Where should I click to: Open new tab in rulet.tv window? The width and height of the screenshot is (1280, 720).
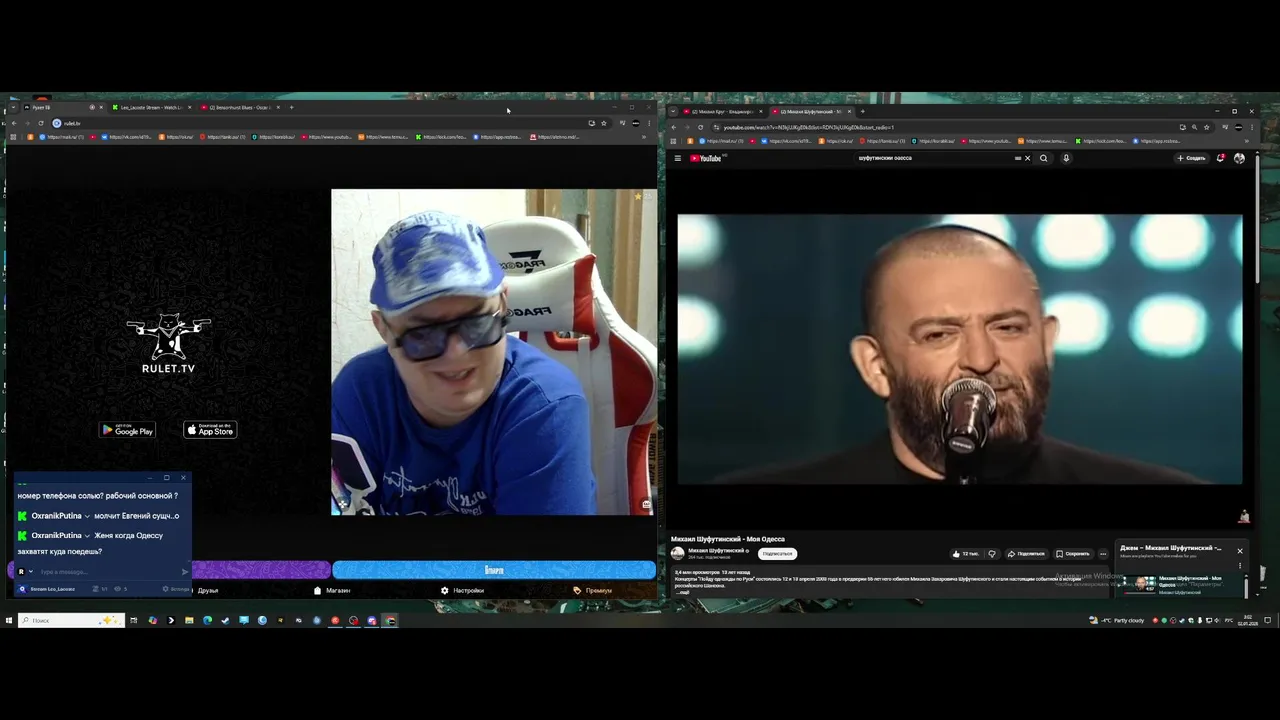[x=291, y=107]
